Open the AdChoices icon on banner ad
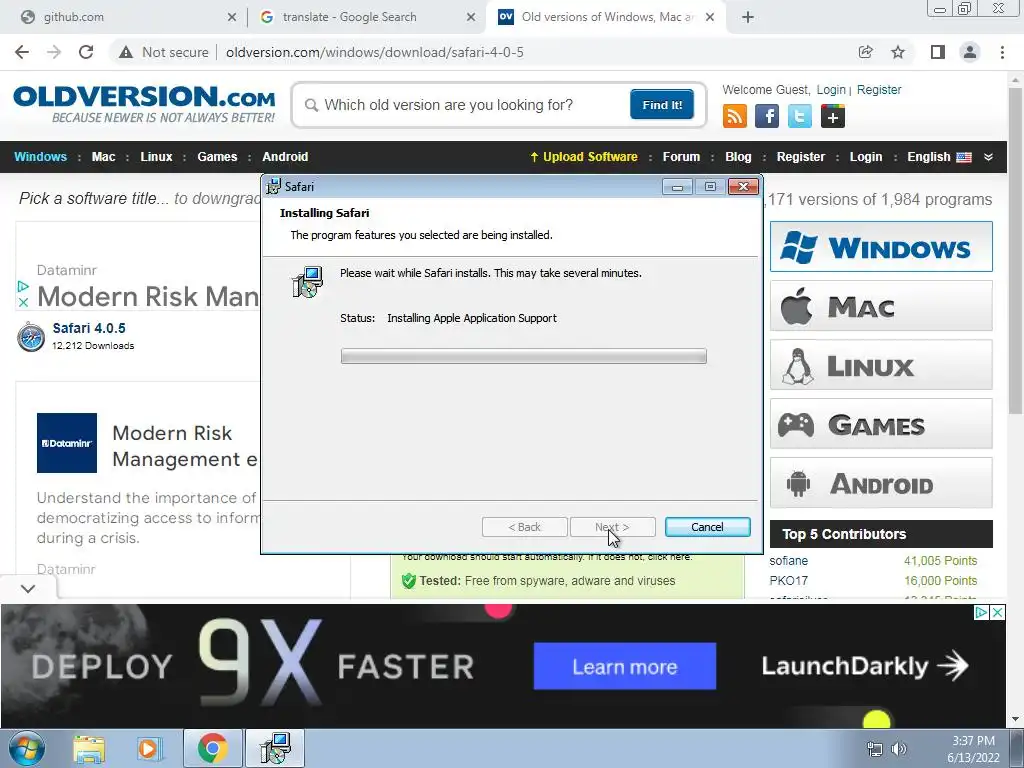The width and height of the screenshot is (1024, 768). click(981, 613)
